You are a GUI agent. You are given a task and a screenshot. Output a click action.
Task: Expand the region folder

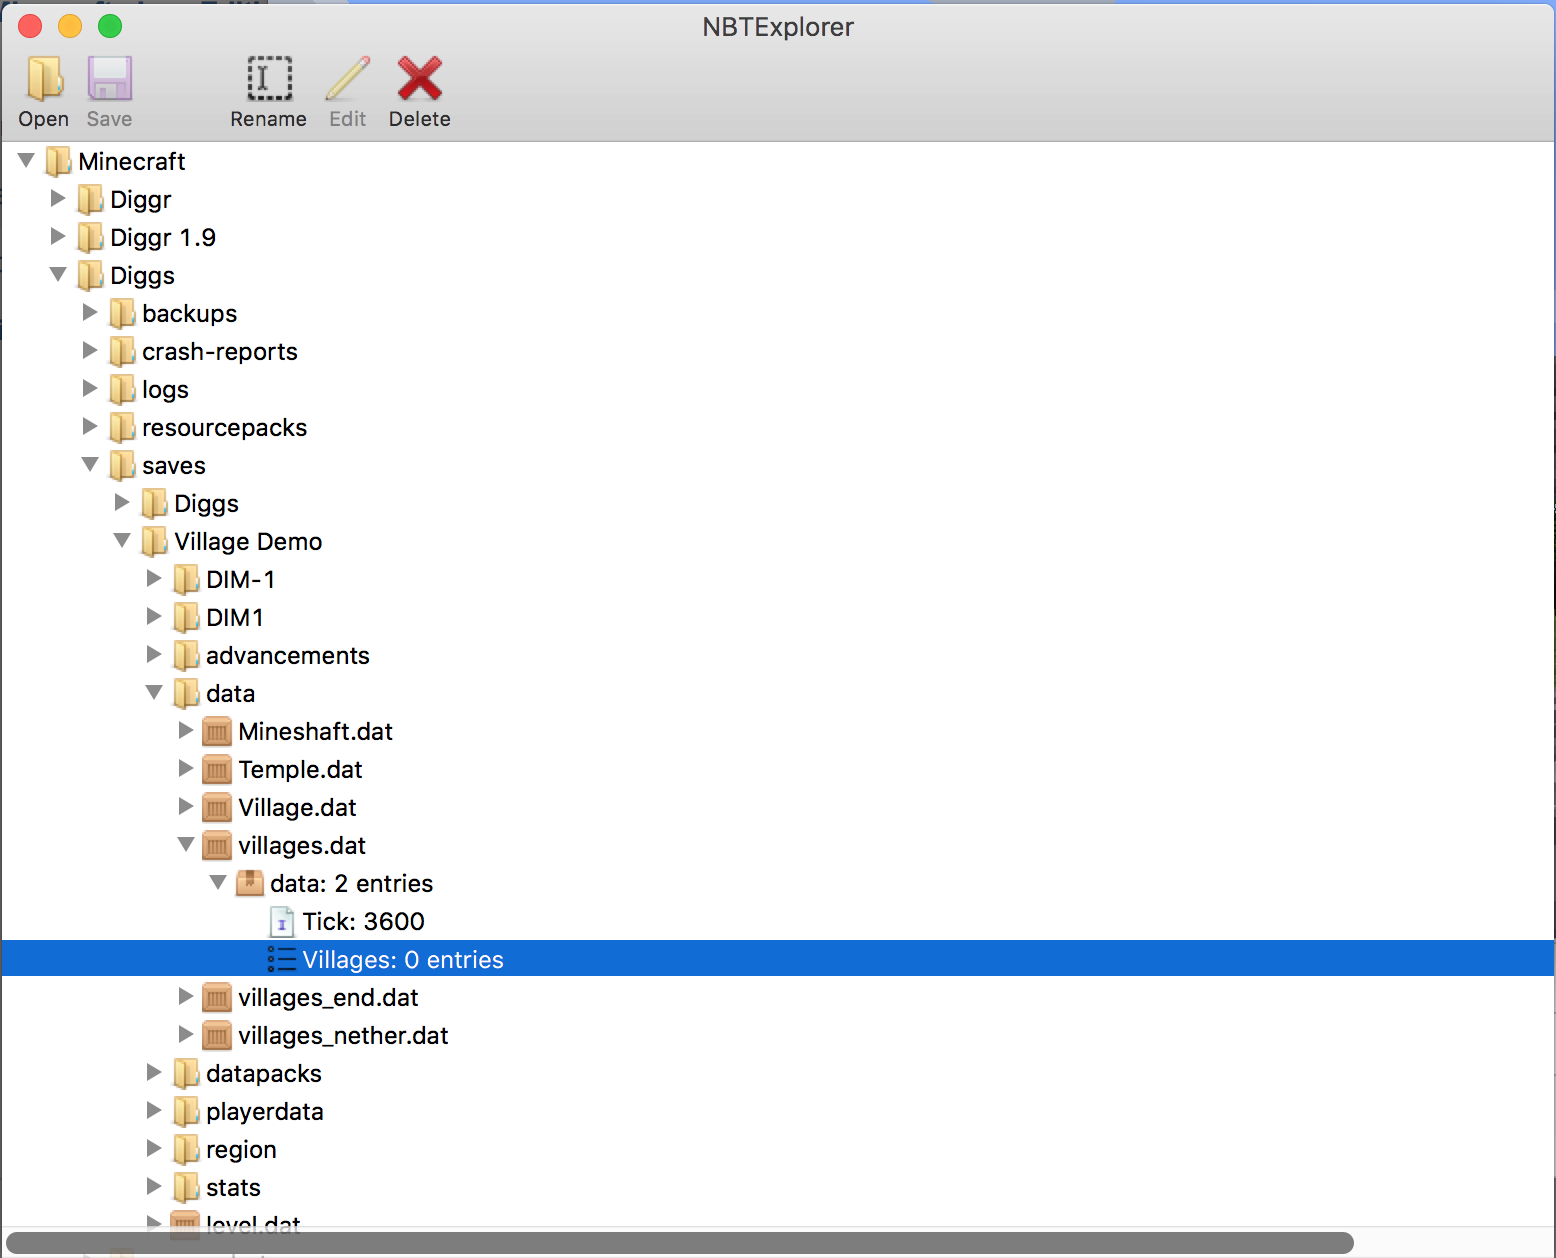154,1148
